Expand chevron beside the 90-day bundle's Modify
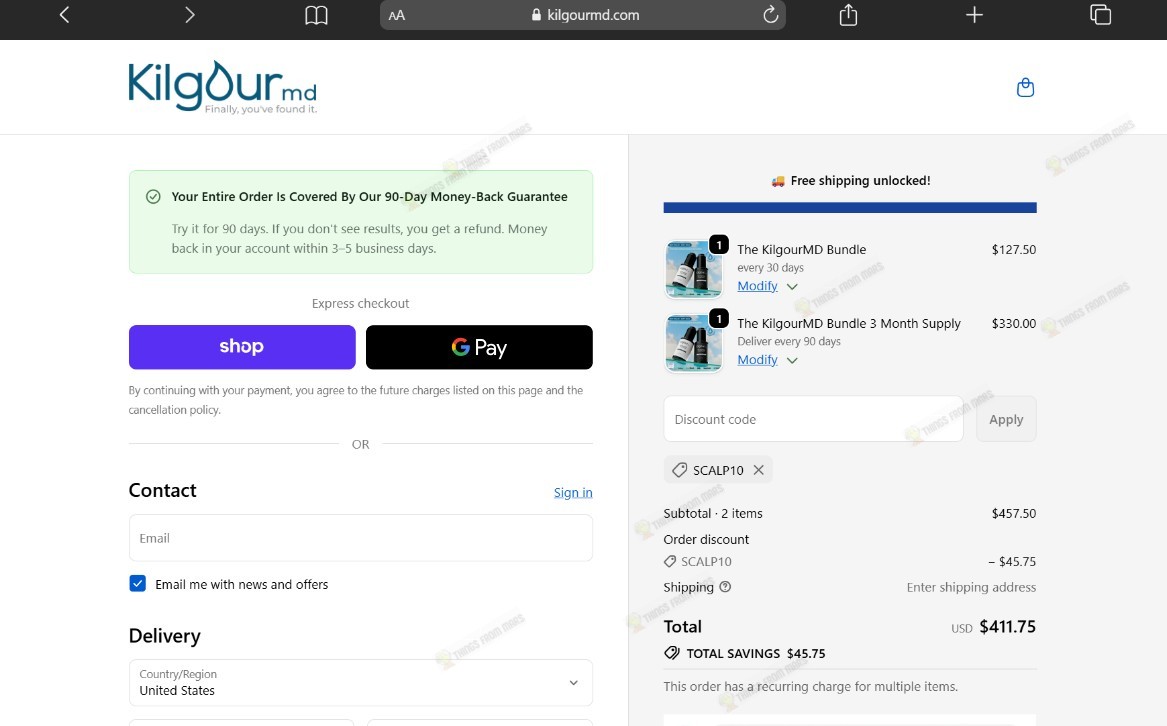 [x=792, y=360]
